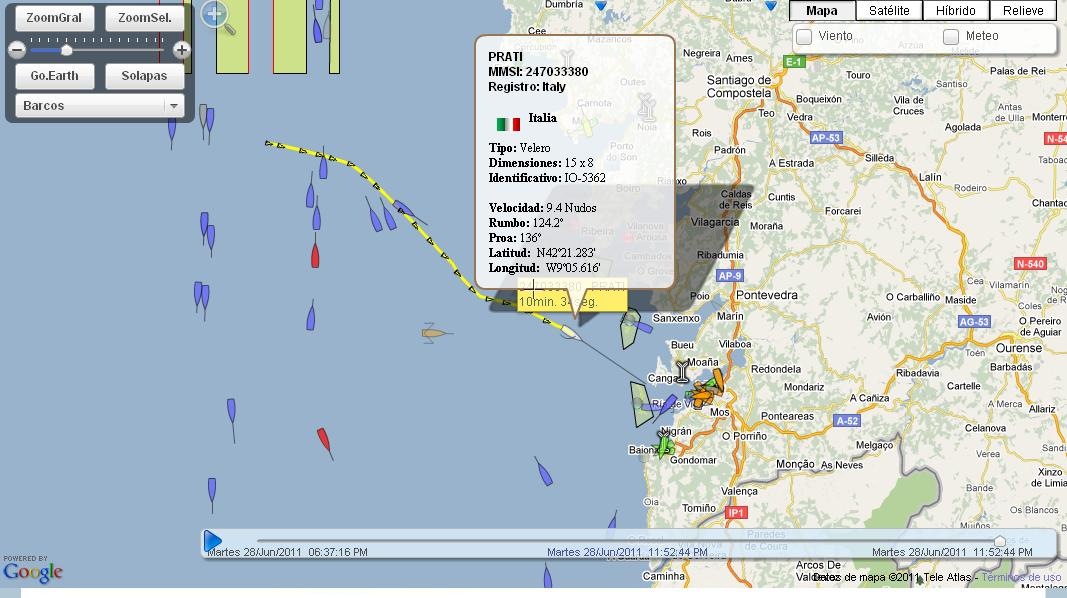Click the Italian flag in popup
Screen dimensions: 1067x598
pyautogui.click(x=508, y=124)
